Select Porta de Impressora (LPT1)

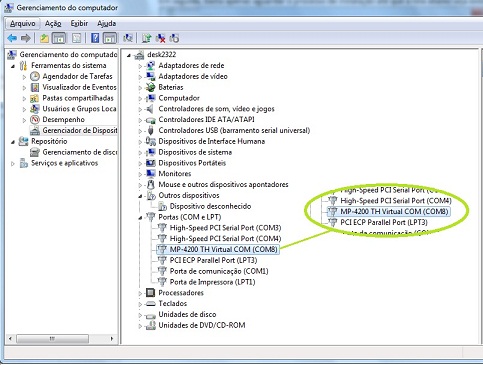click(x=212, y=282)
